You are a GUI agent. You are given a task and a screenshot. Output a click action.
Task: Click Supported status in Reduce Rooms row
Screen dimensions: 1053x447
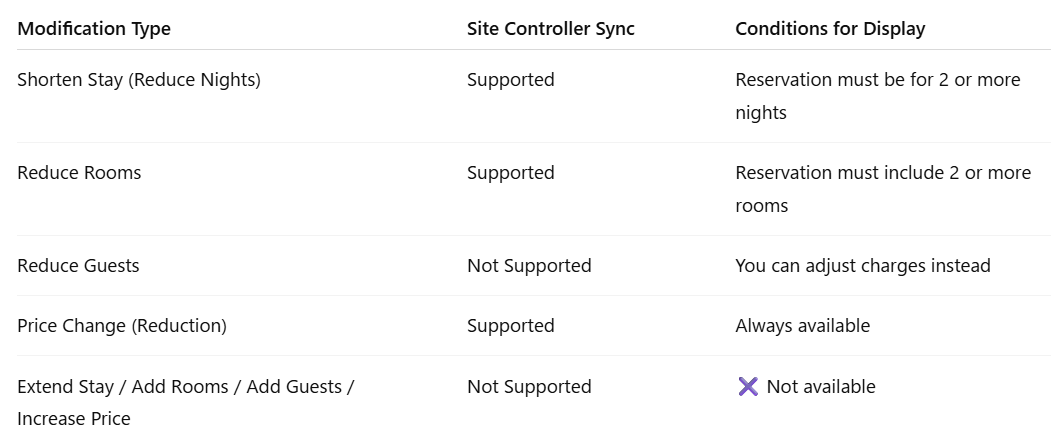(x=511, y=172)
